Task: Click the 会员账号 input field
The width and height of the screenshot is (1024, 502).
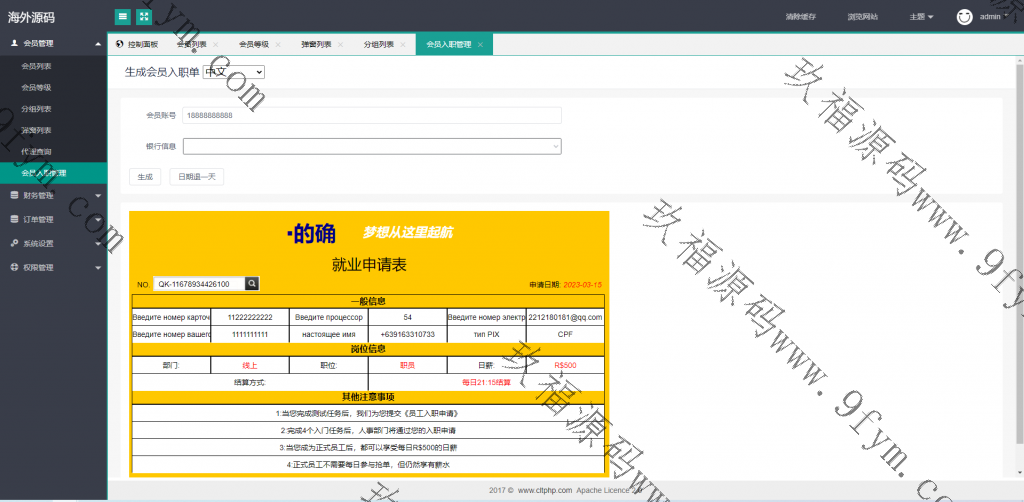Action: (371, 115)
